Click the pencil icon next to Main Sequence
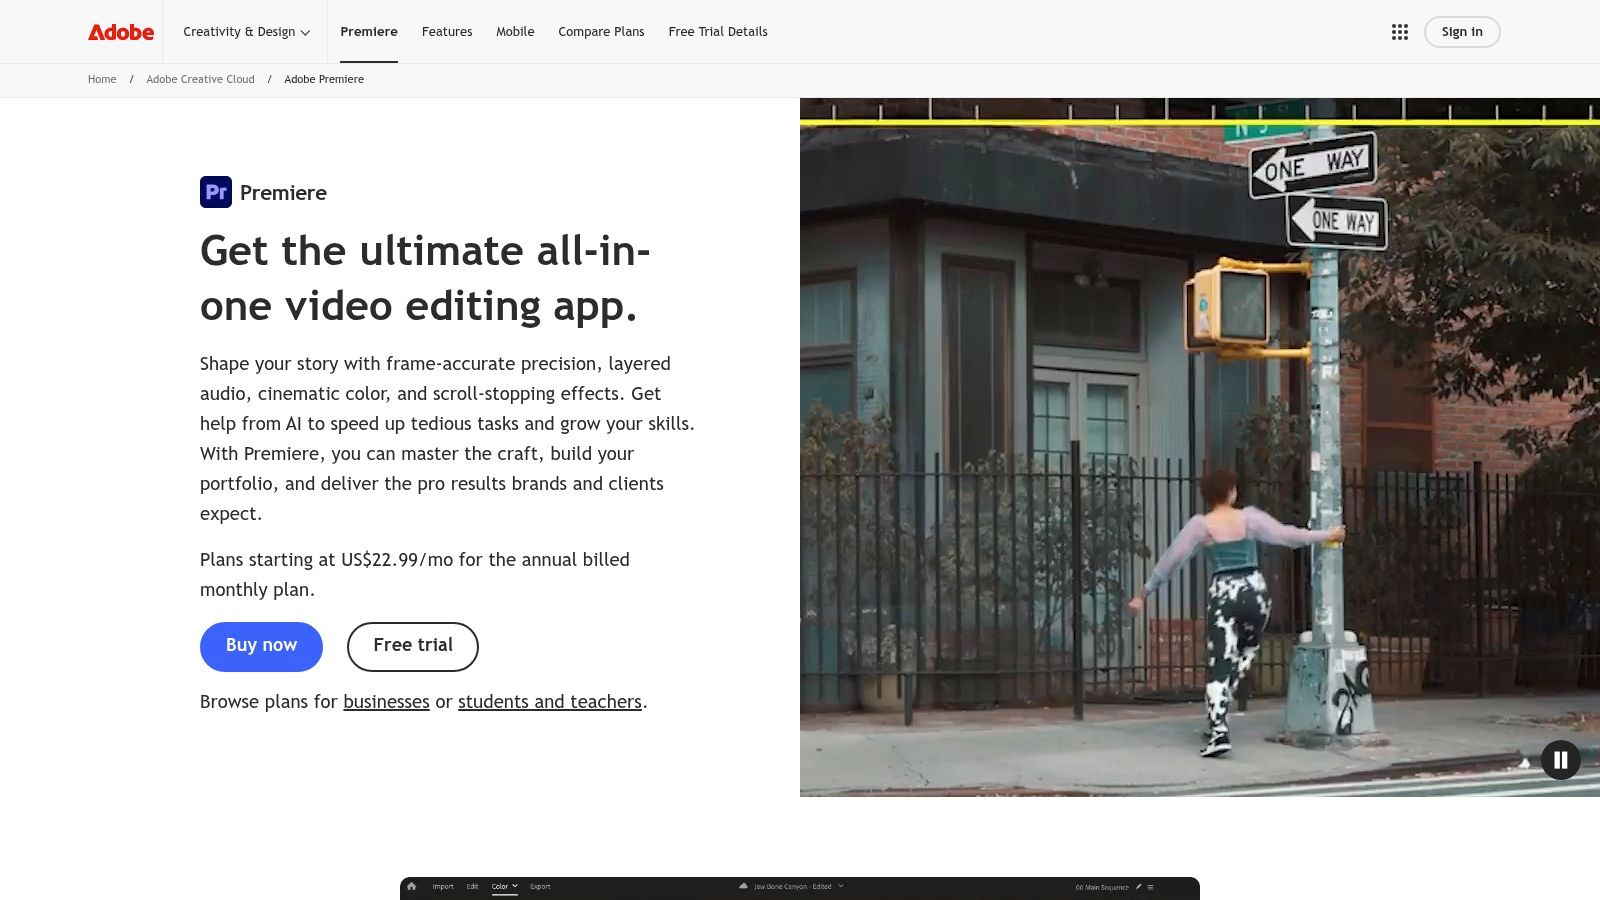The image size is (1600, 900). 1138,887
